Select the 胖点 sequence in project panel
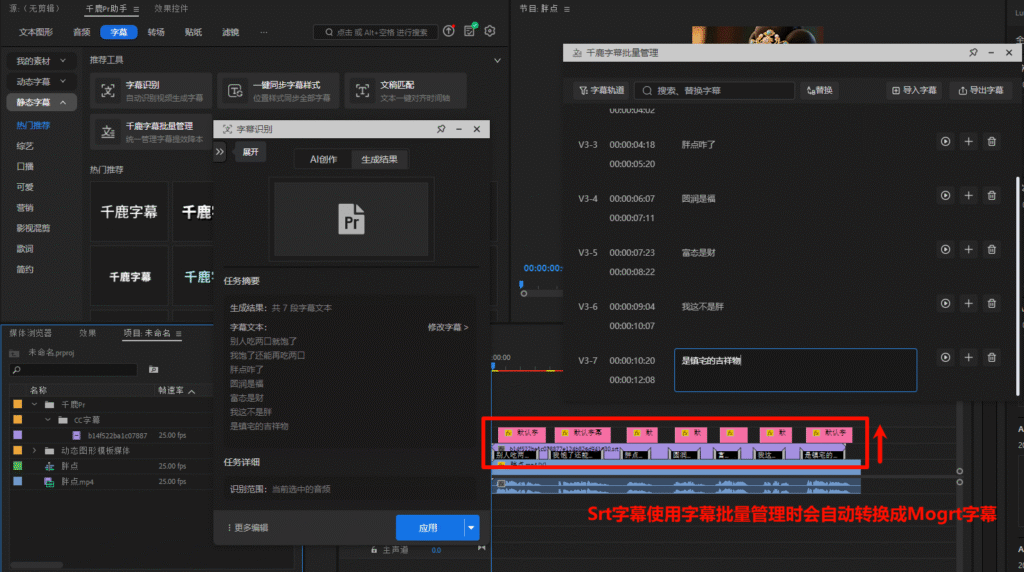Image resolution: width=1024 pixels, height=572 pixels. click(70, 466)
